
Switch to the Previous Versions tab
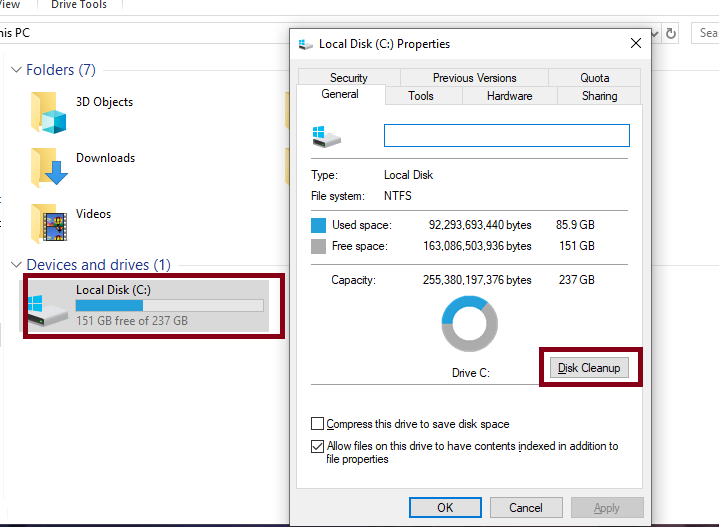coord(474,78)
